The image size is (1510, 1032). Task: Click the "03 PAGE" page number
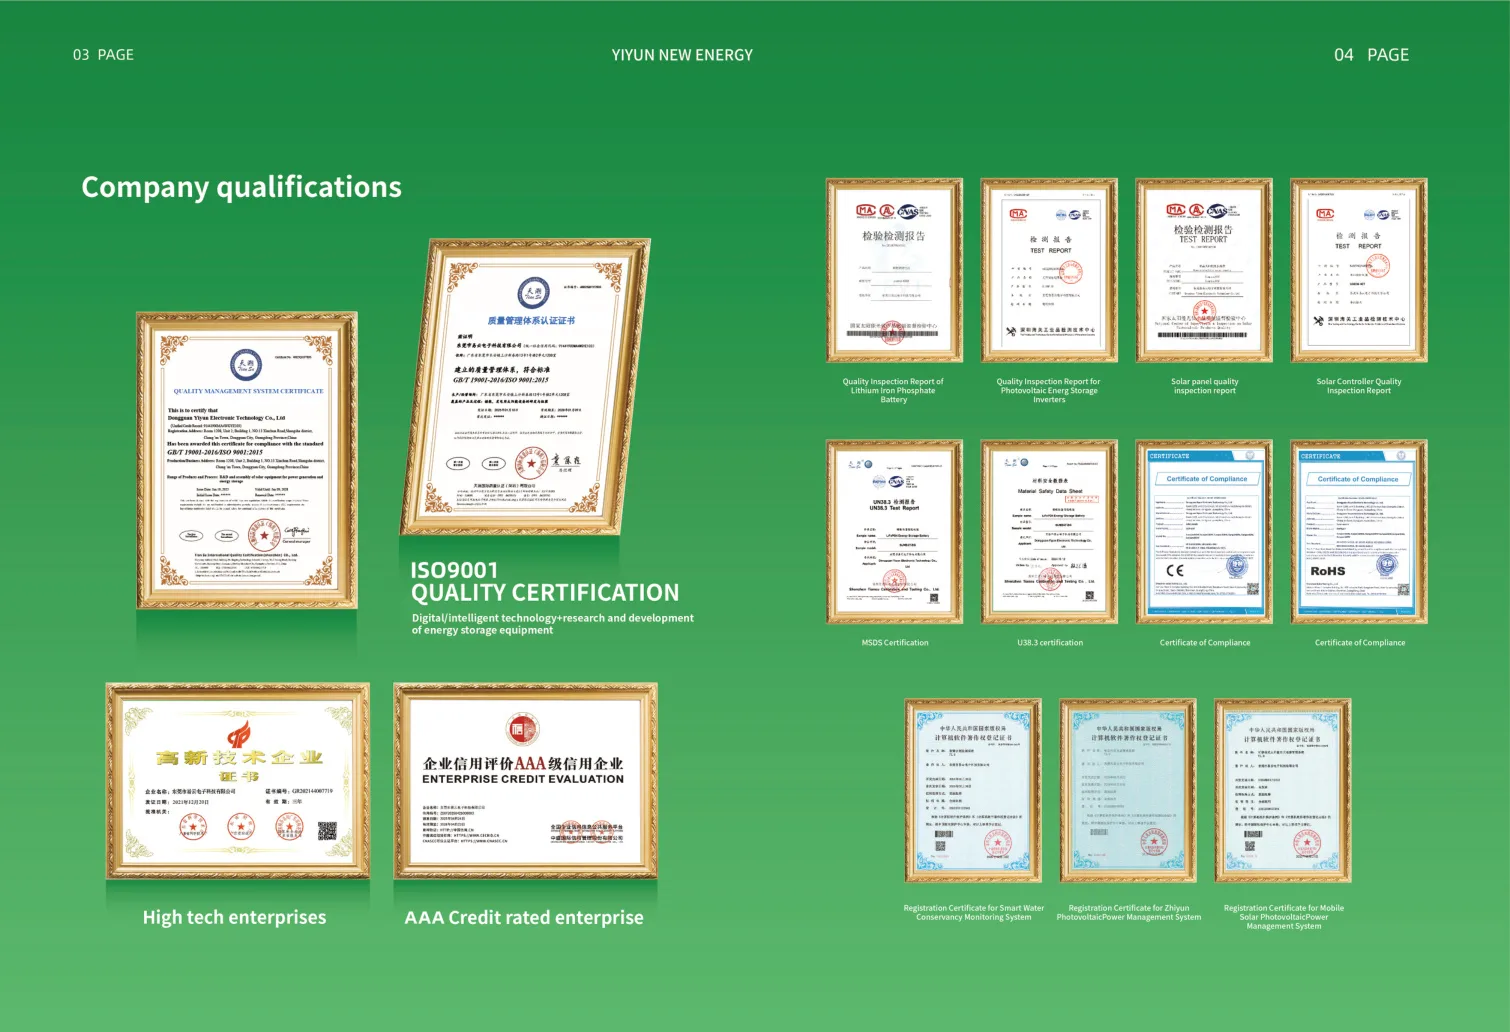103,55
